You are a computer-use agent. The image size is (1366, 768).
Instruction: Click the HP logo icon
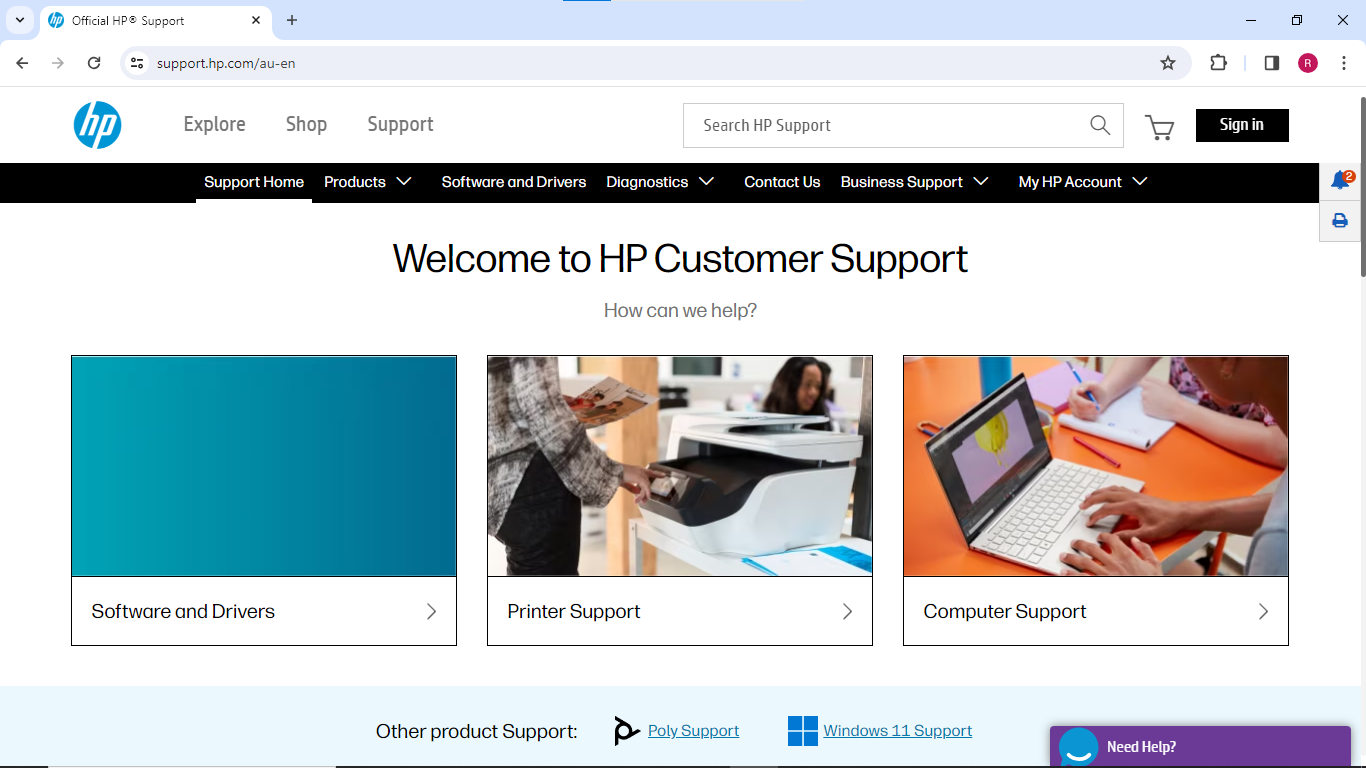[x=97, y=125]
